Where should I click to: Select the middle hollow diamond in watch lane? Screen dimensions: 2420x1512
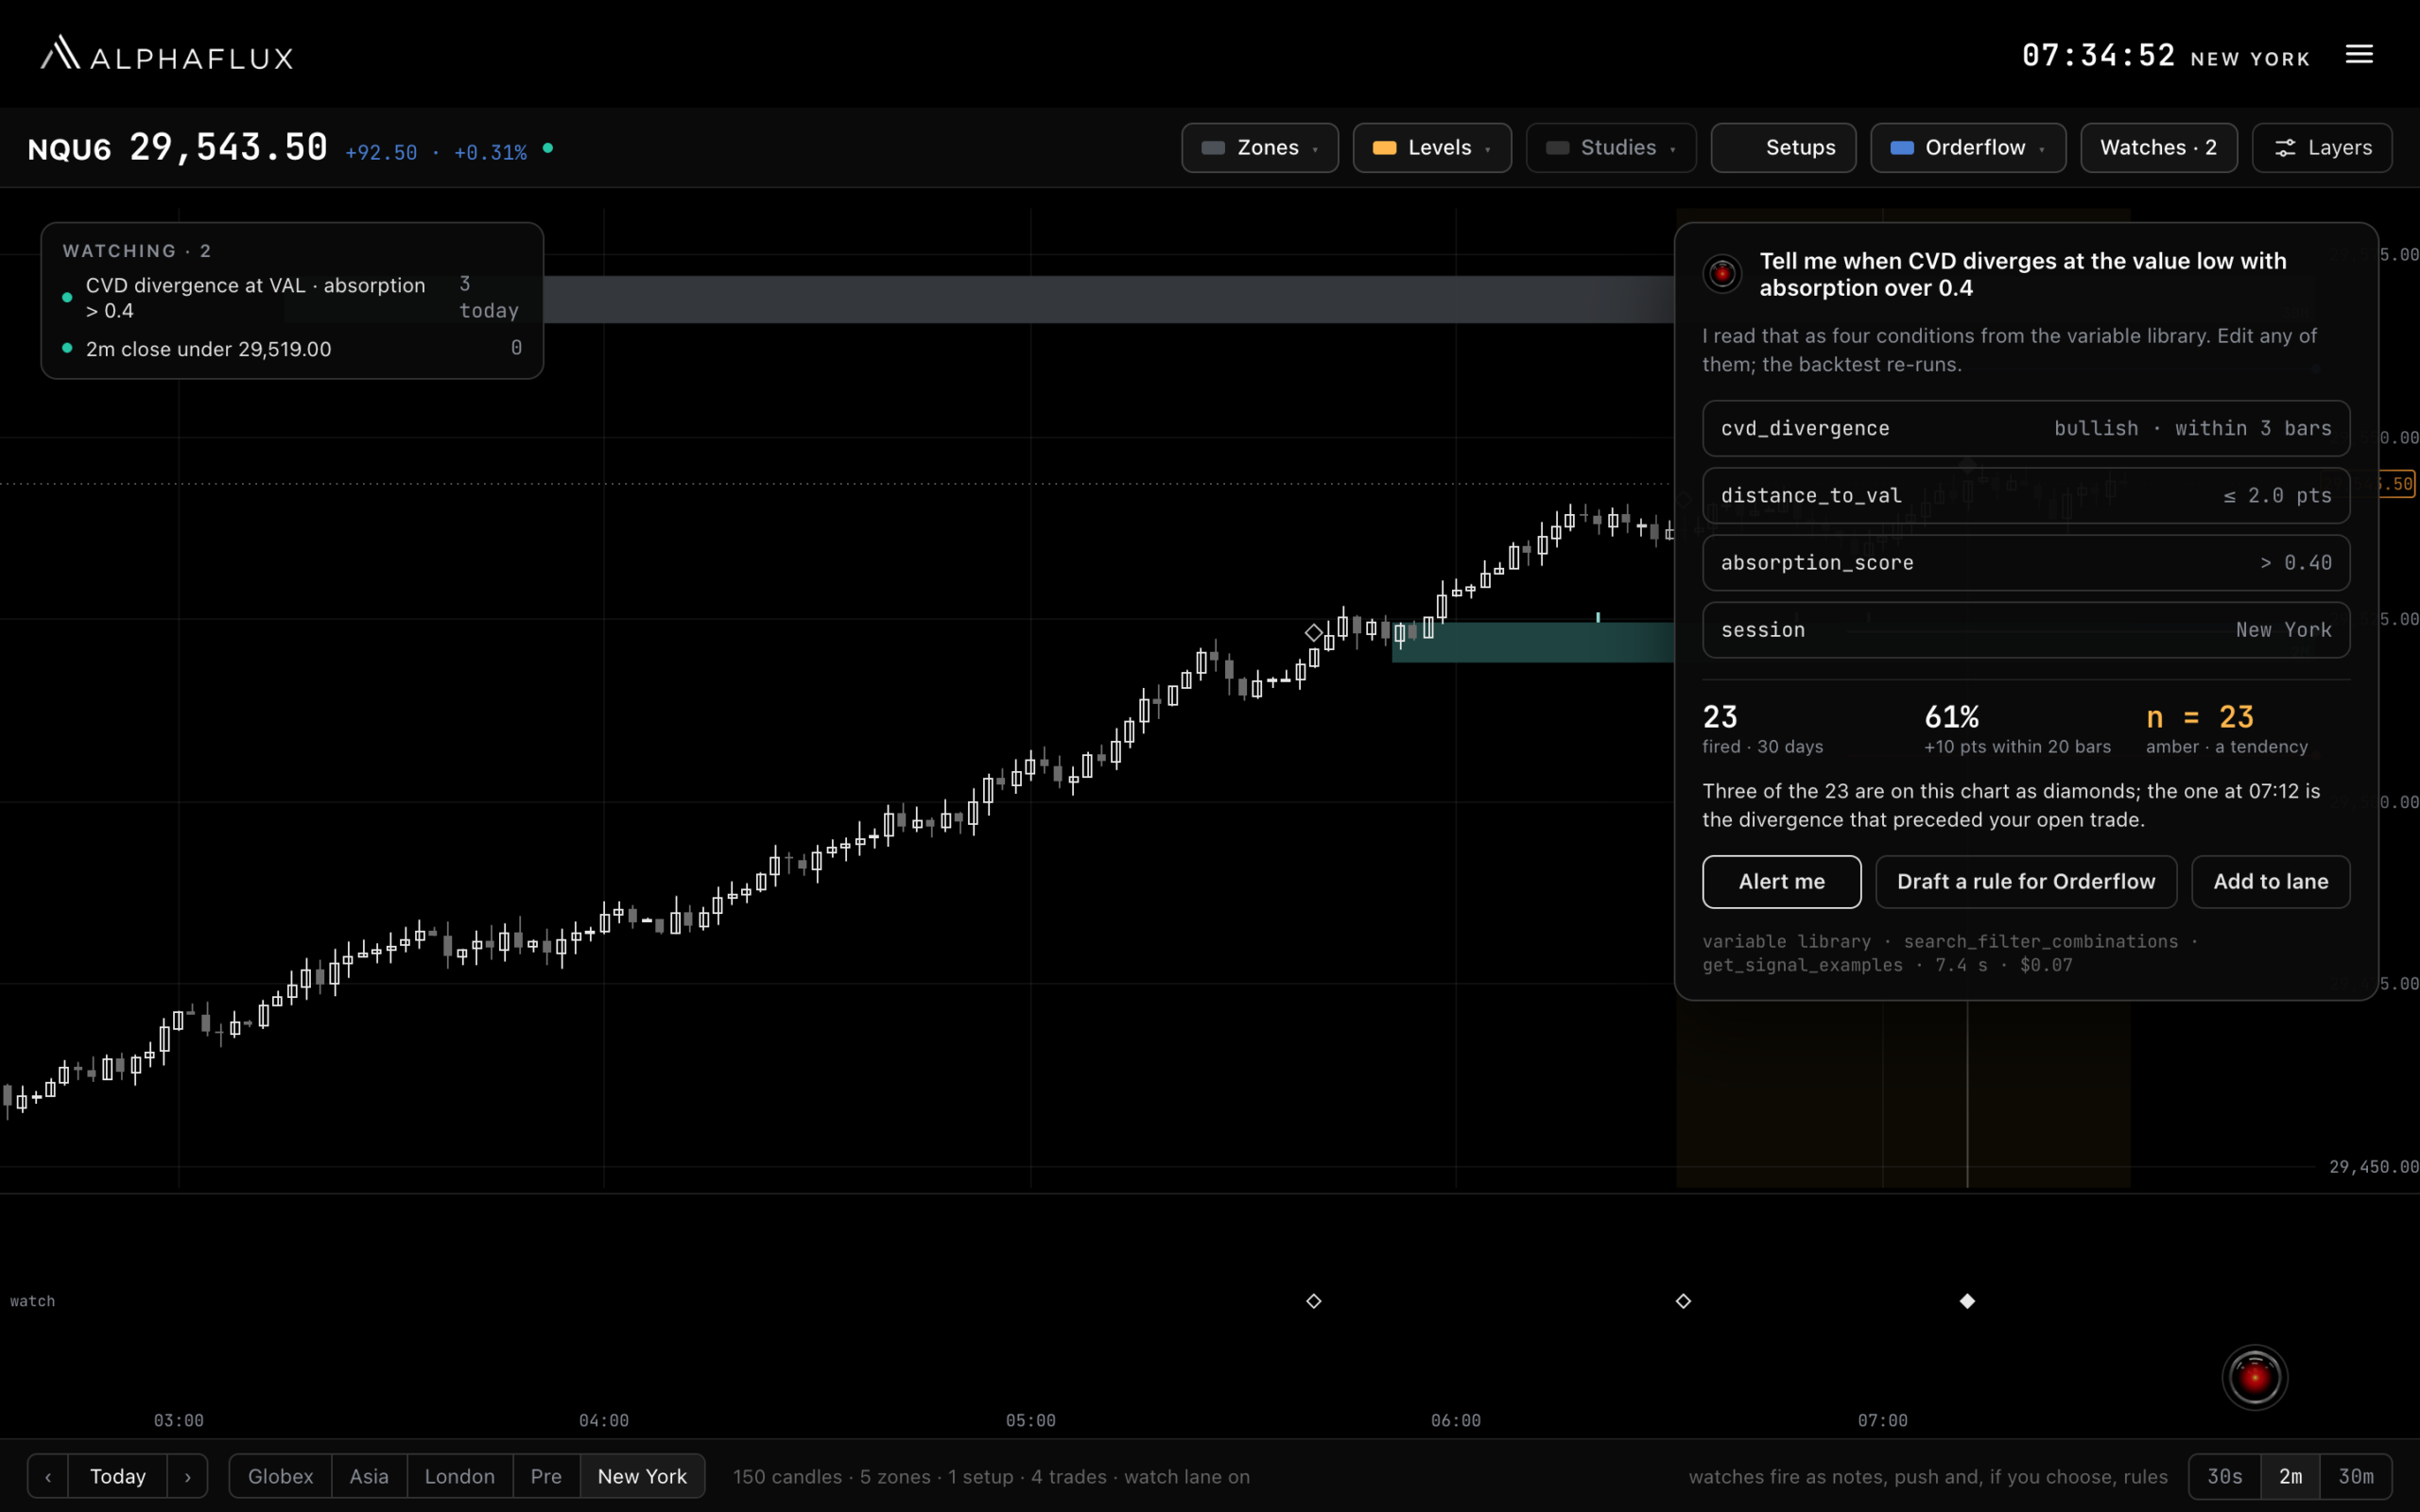[1683, 1301]
